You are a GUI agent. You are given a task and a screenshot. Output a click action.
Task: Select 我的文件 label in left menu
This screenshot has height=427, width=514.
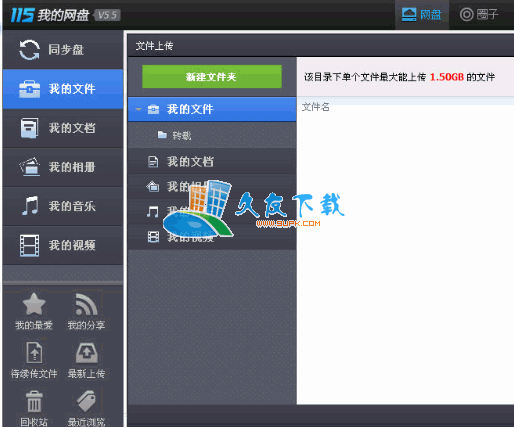[72, 89]
